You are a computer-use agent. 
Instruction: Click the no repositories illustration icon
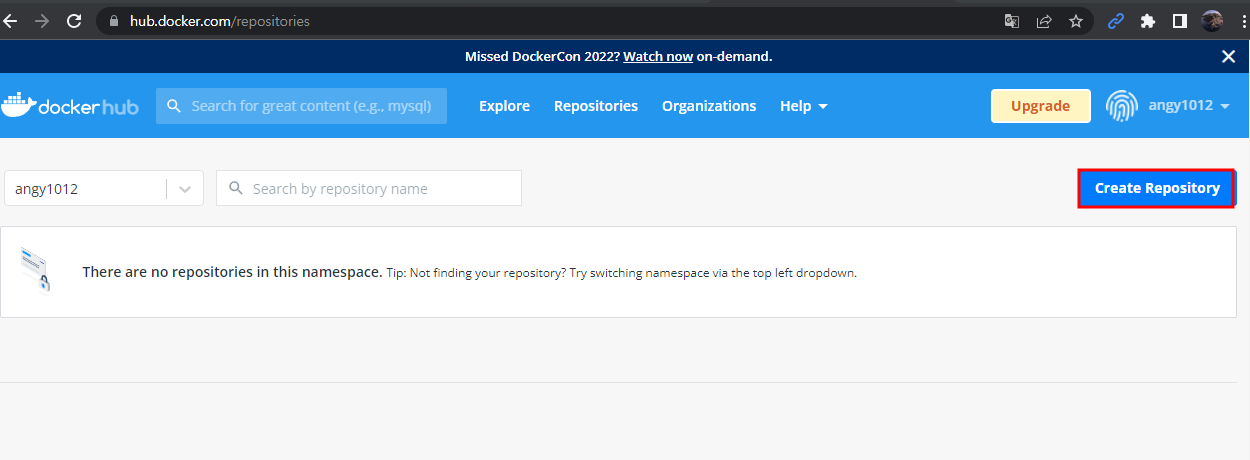(35, 270)
